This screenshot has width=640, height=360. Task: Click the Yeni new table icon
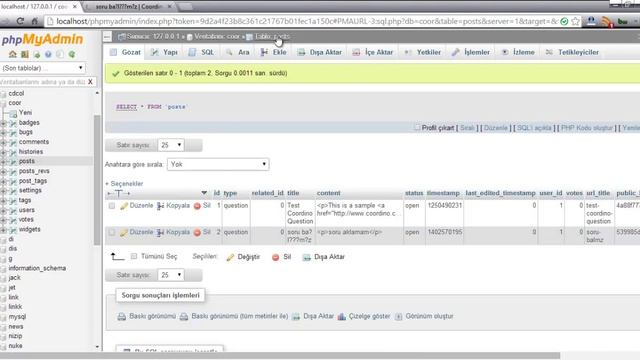[13, 113]
